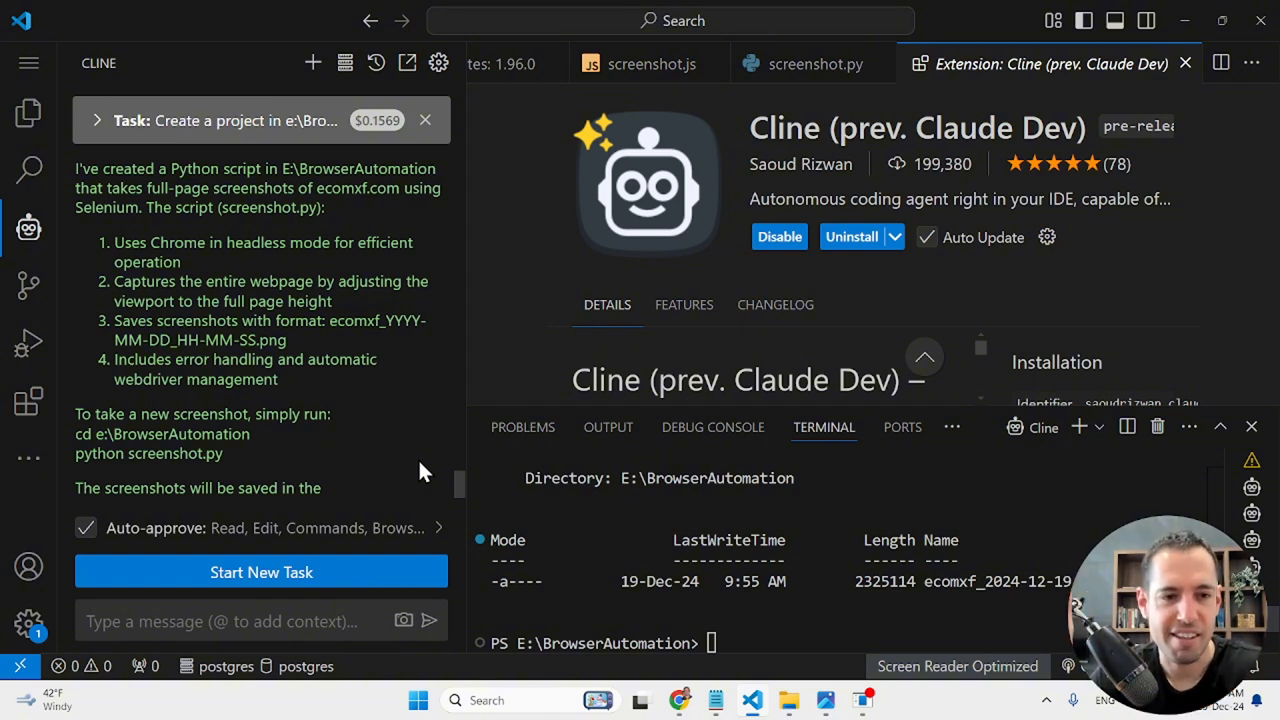
Task: Open the Extensions view in activity bar
Action: point(28,401)
